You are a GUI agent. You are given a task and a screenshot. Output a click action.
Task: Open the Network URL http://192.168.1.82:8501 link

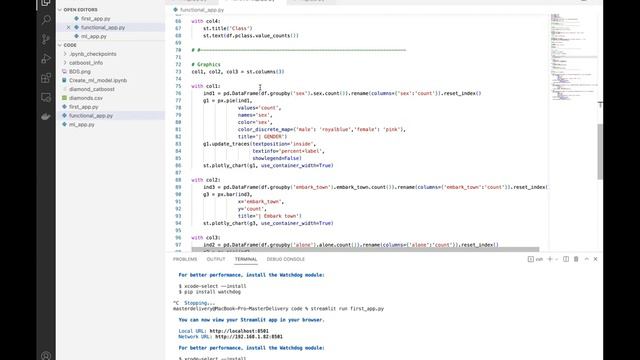pos(249,337)
